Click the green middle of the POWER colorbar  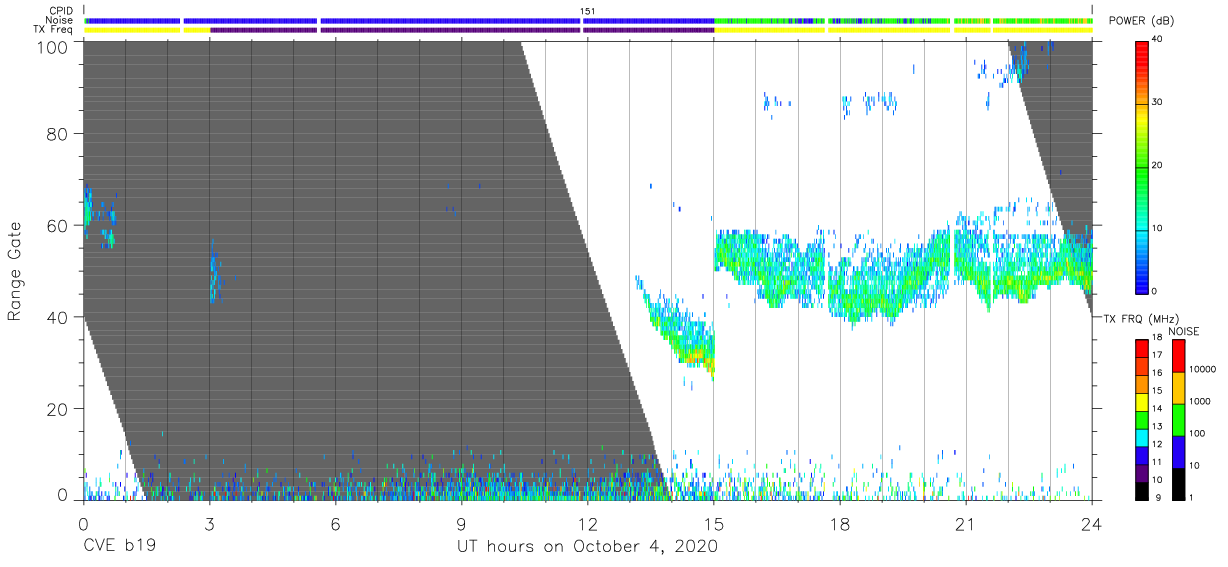coord(1142,166)
